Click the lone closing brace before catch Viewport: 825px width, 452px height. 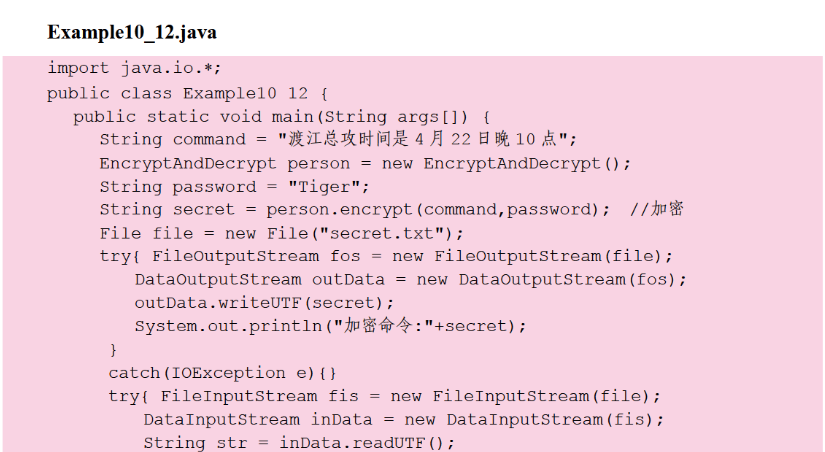click(x=113, y=350)
